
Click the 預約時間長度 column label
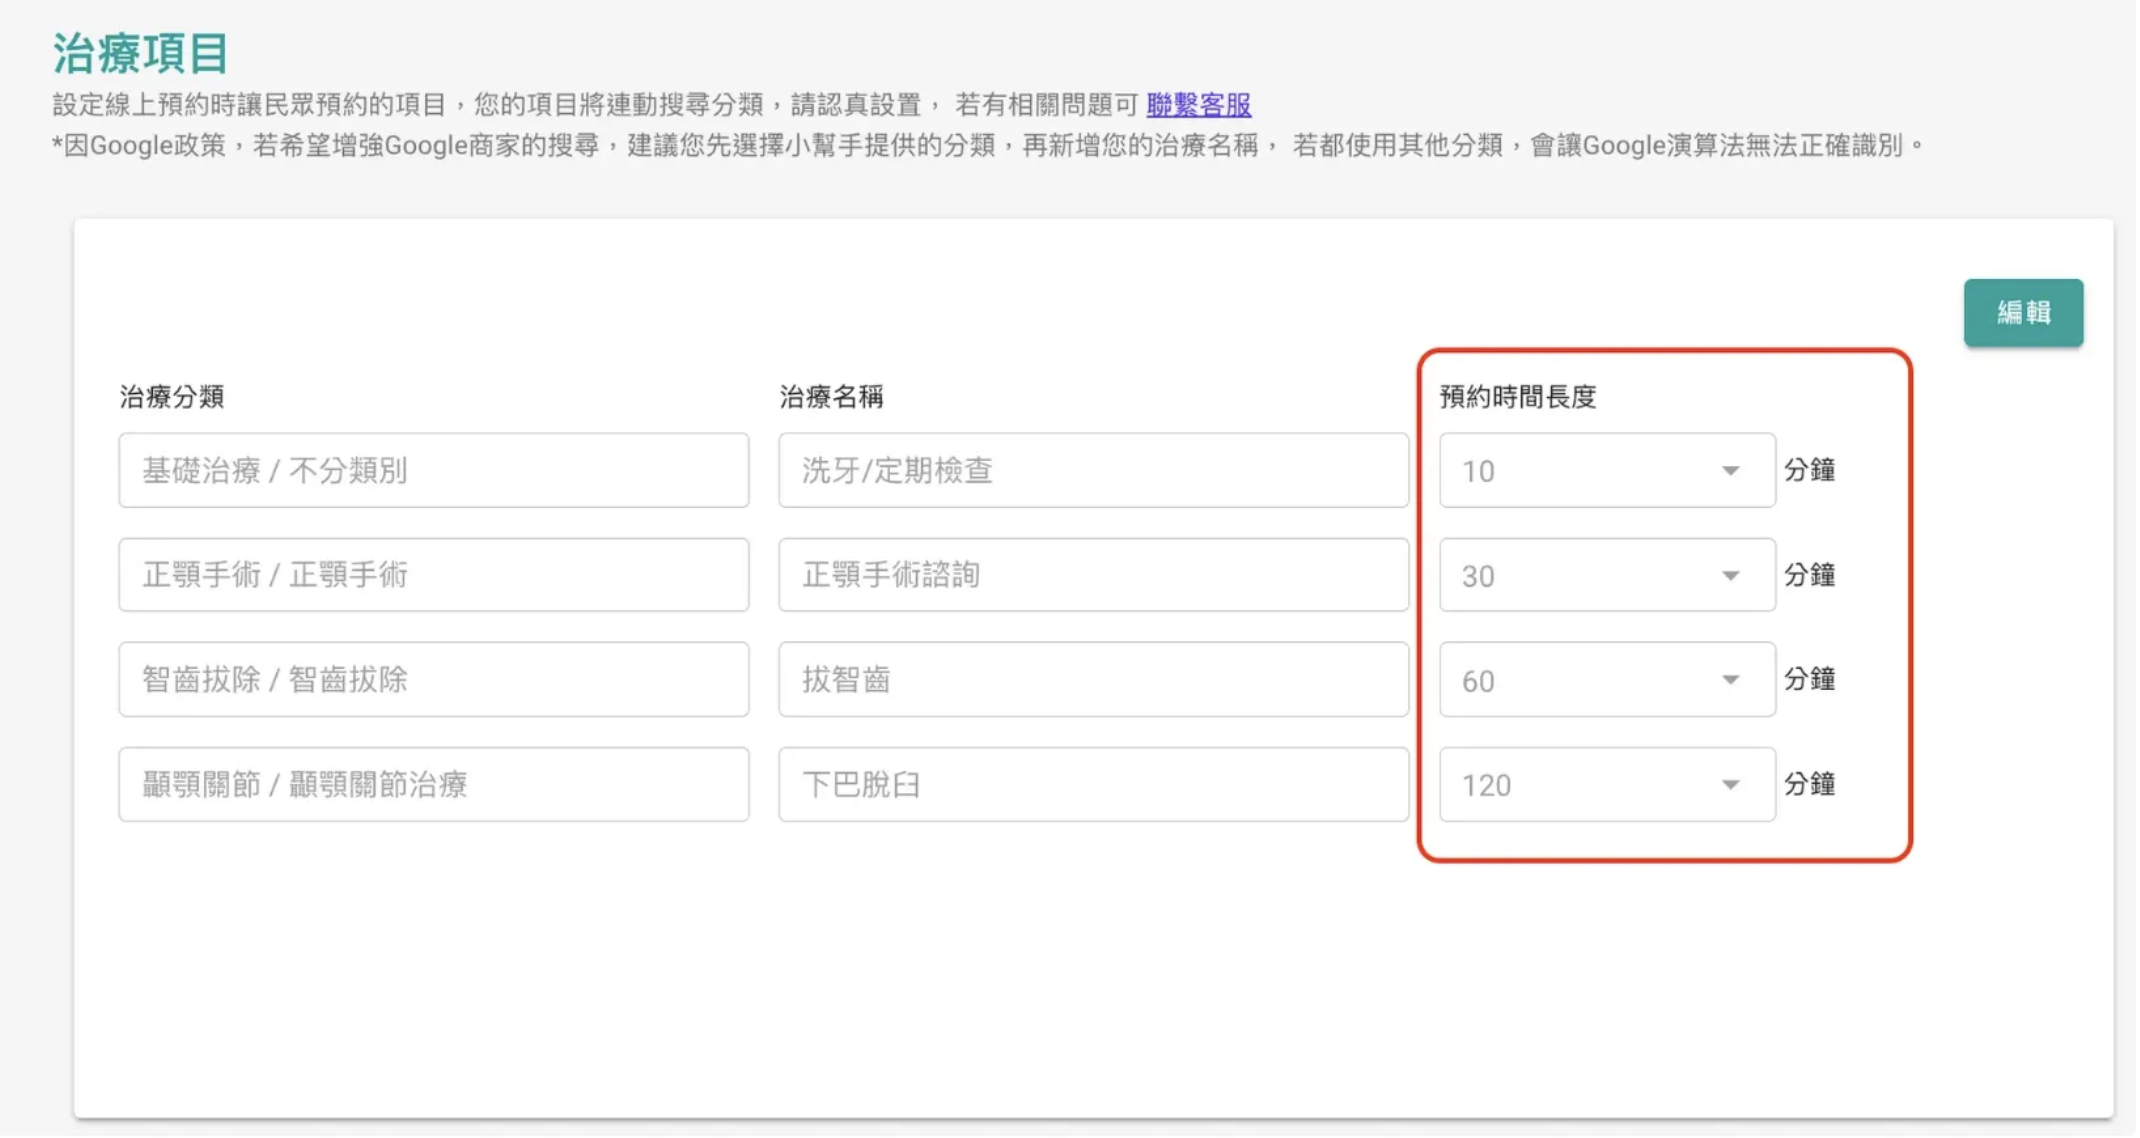point(1516,396)
